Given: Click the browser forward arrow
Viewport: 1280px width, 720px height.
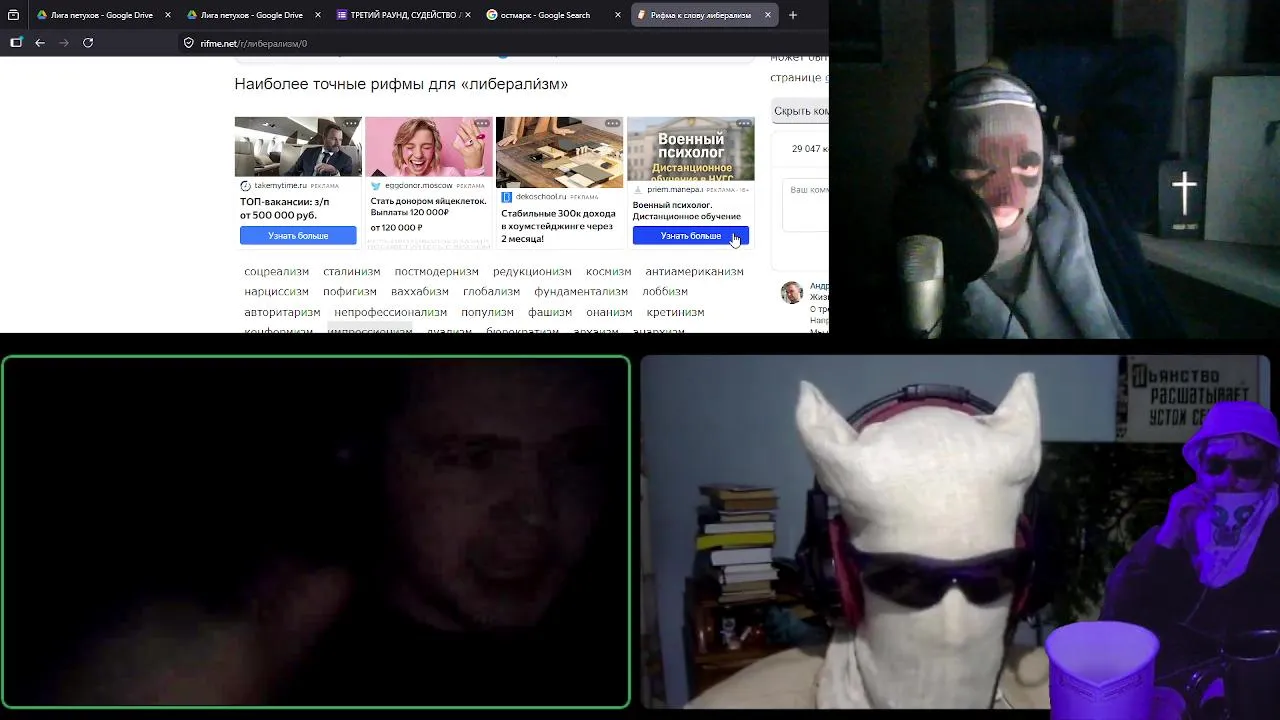Looking at the screenshot, I should coord(64,43).
